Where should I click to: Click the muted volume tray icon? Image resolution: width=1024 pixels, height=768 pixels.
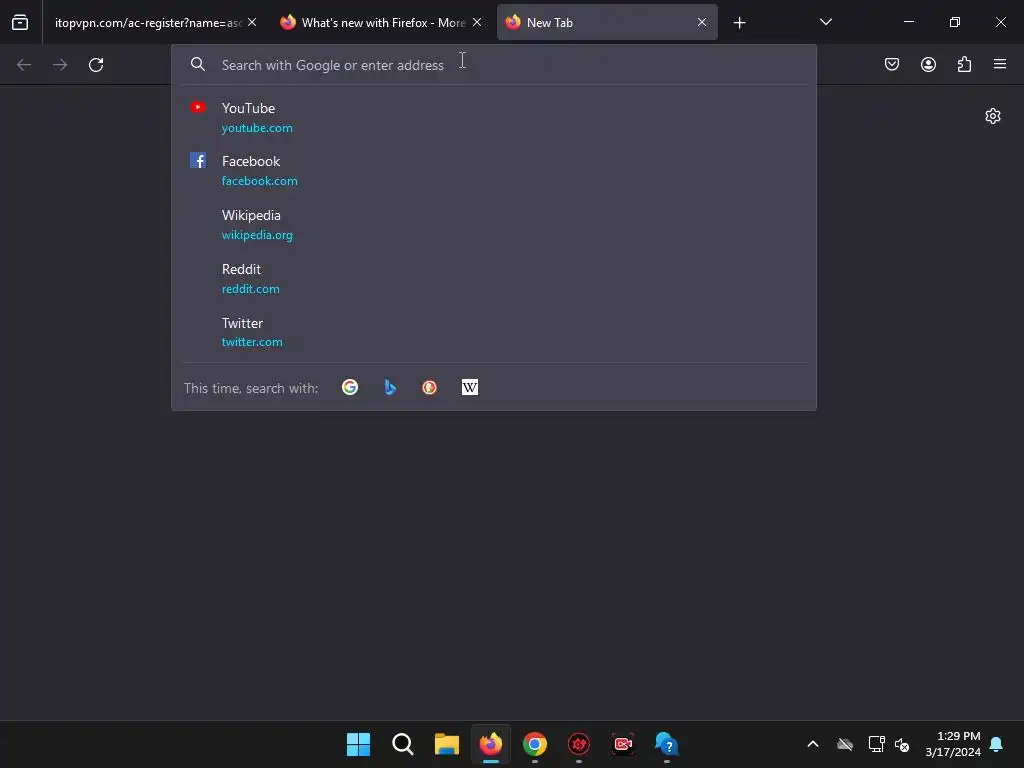point(902,744)
